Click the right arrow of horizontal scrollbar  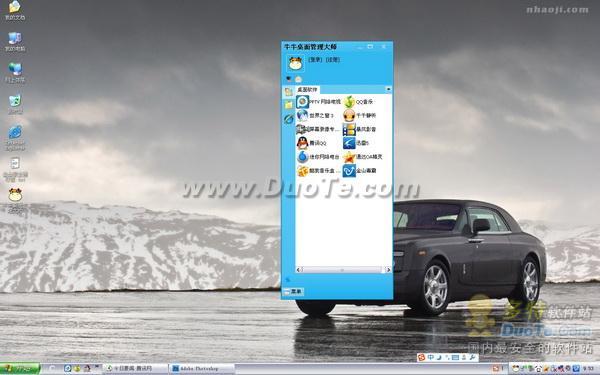click(388, 270)
